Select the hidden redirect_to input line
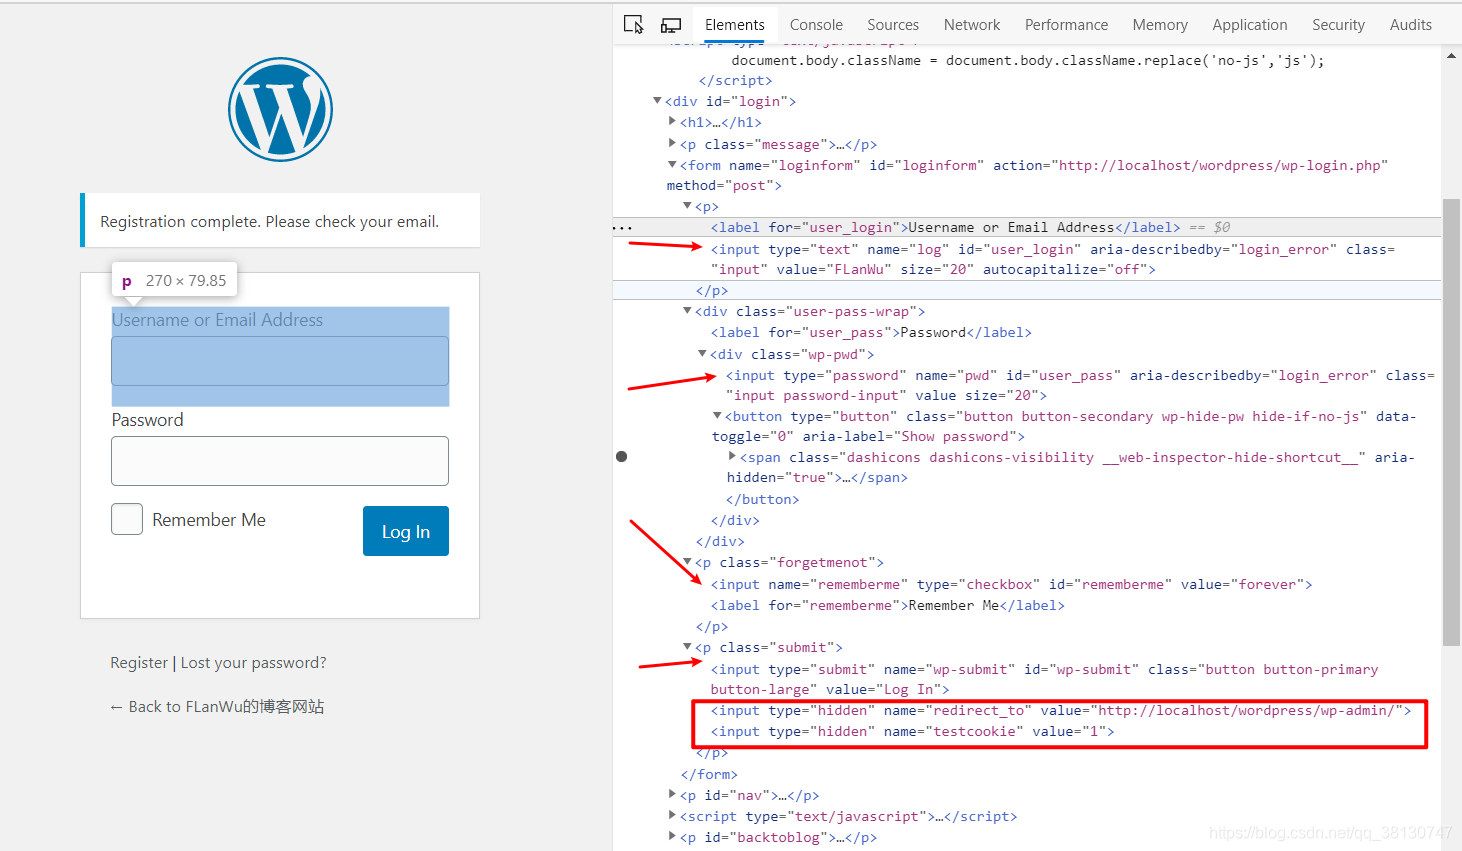 [1061, 711]
